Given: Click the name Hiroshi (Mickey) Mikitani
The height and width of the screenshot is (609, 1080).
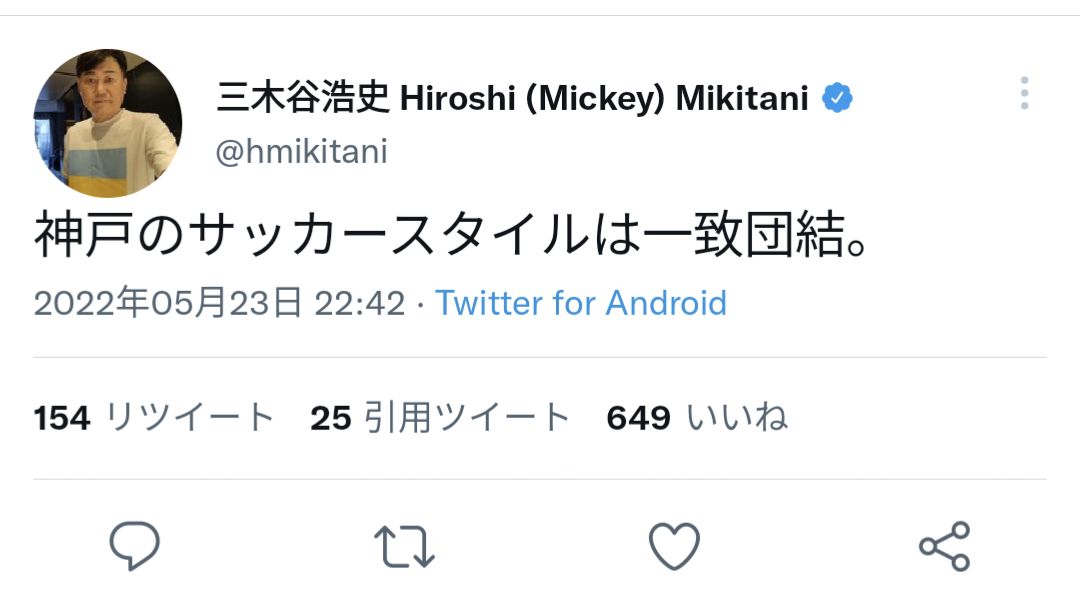Looking at the screenshot, I should [604, 99].
